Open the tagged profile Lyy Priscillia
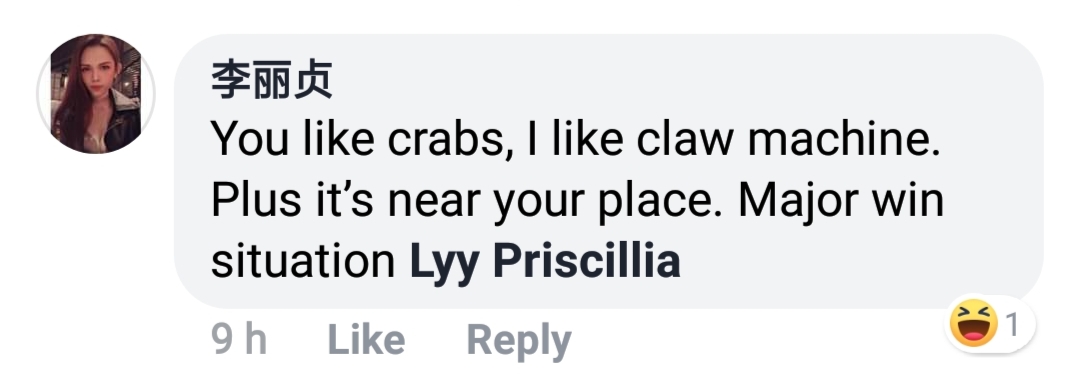1079x391 pixels. (545, 263)
